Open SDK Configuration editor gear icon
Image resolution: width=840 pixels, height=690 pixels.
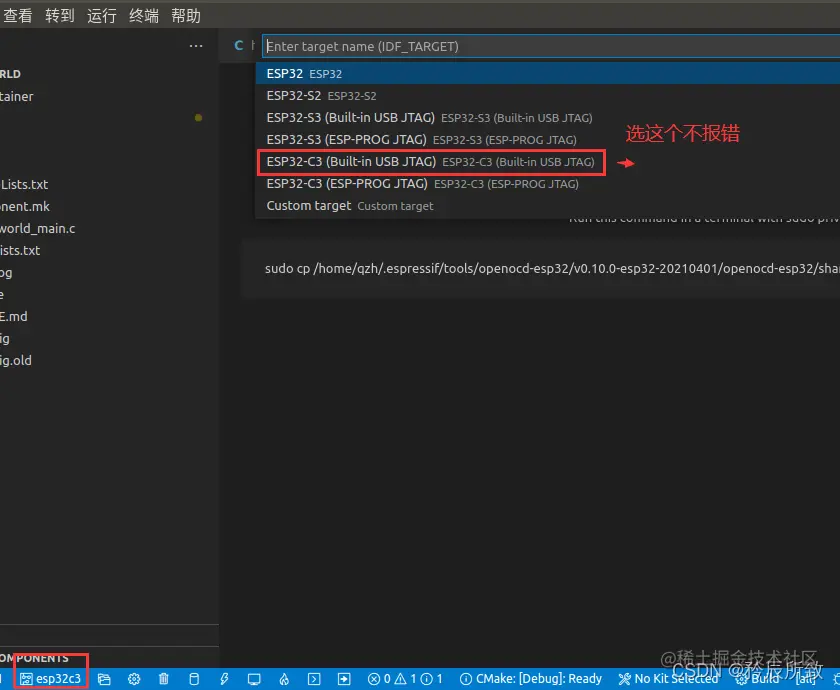click(134, 679)
